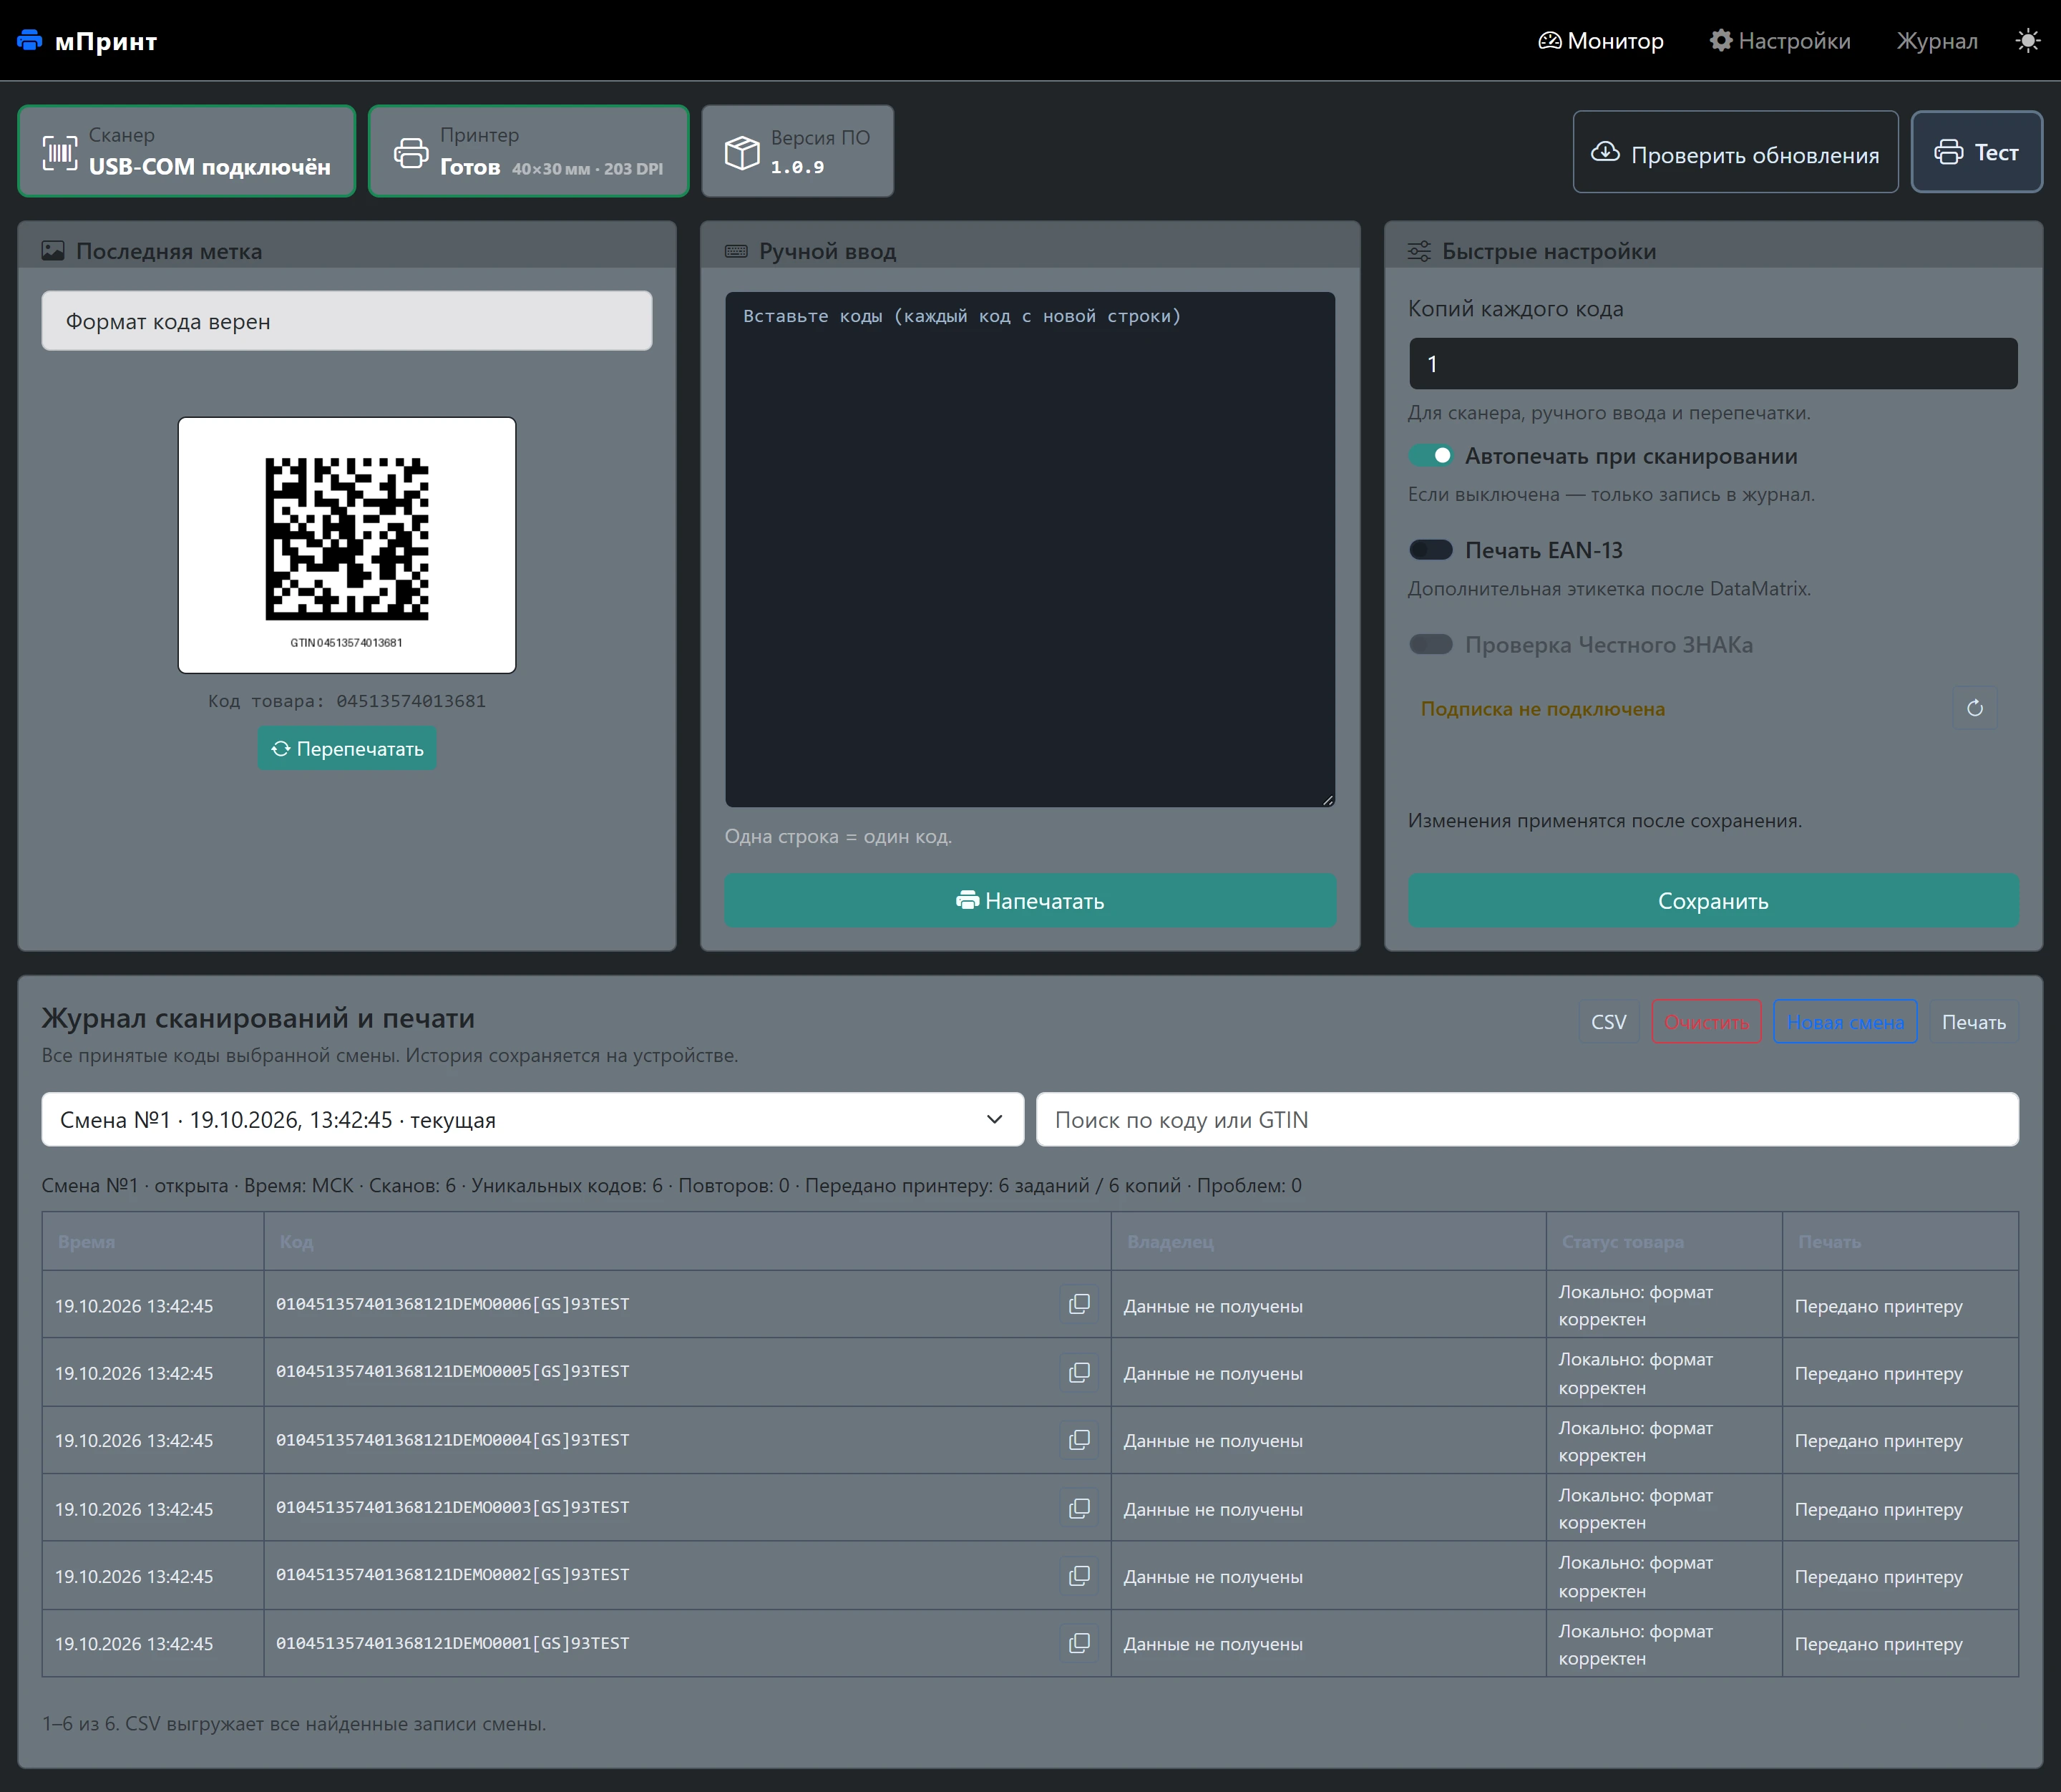Refresh subscription status with circular arrow icon
2061x1792 pixels.
coord(1975,708)
